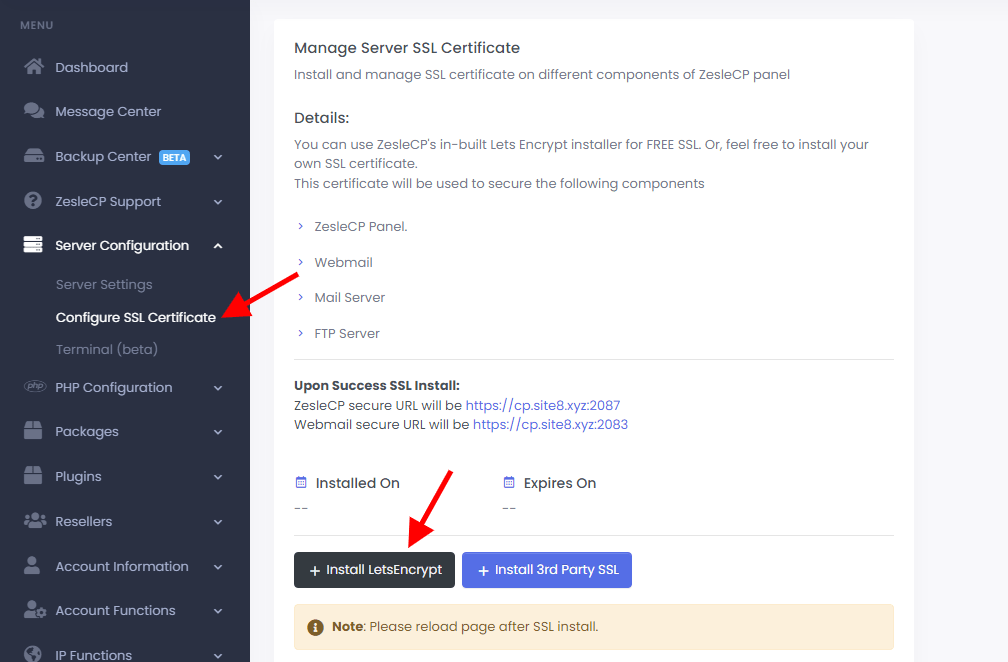Click the Mail Server list entry
Image resolution: width=1008 pixels, height=662 pixels.
click(350, 297)
